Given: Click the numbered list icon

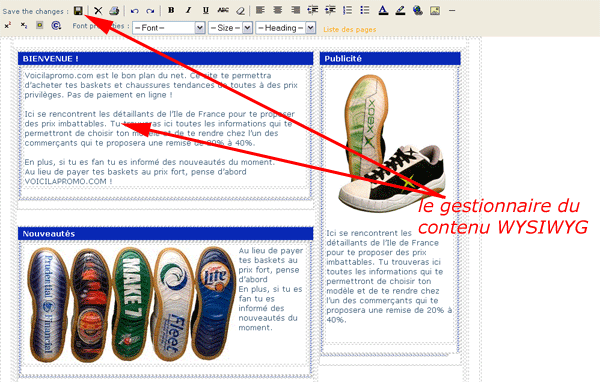Looking at the screenshot, I should pyautogui.click(x=348, y=10).
